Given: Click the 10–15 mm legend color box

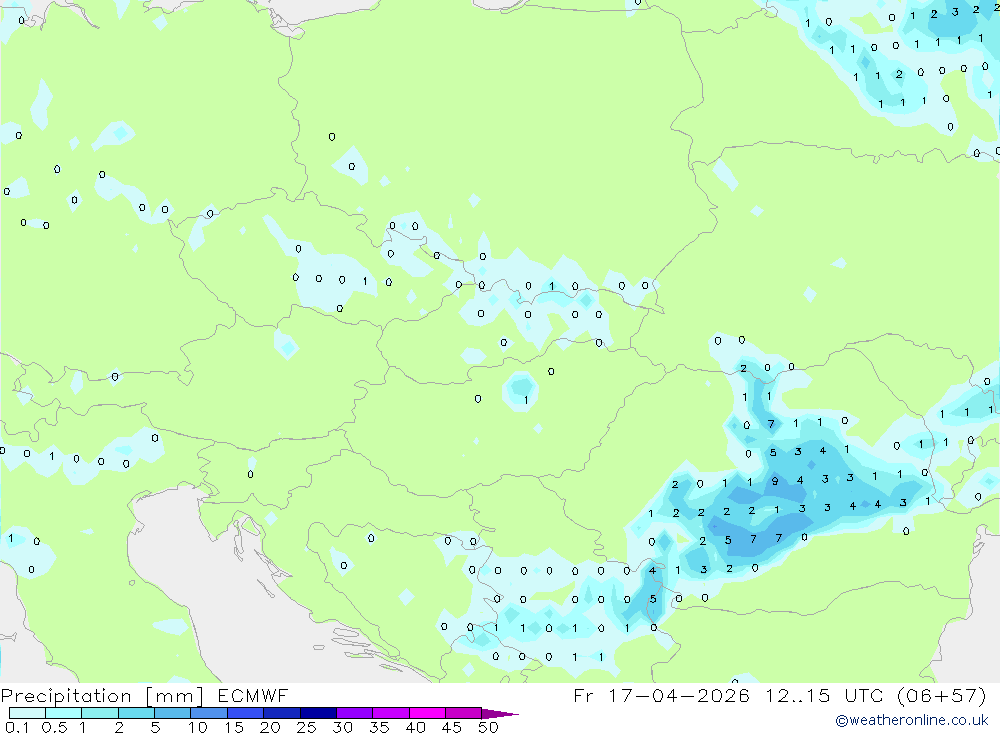Looking at the screenshot, I should pyautogui.click(x=209, y=713).
